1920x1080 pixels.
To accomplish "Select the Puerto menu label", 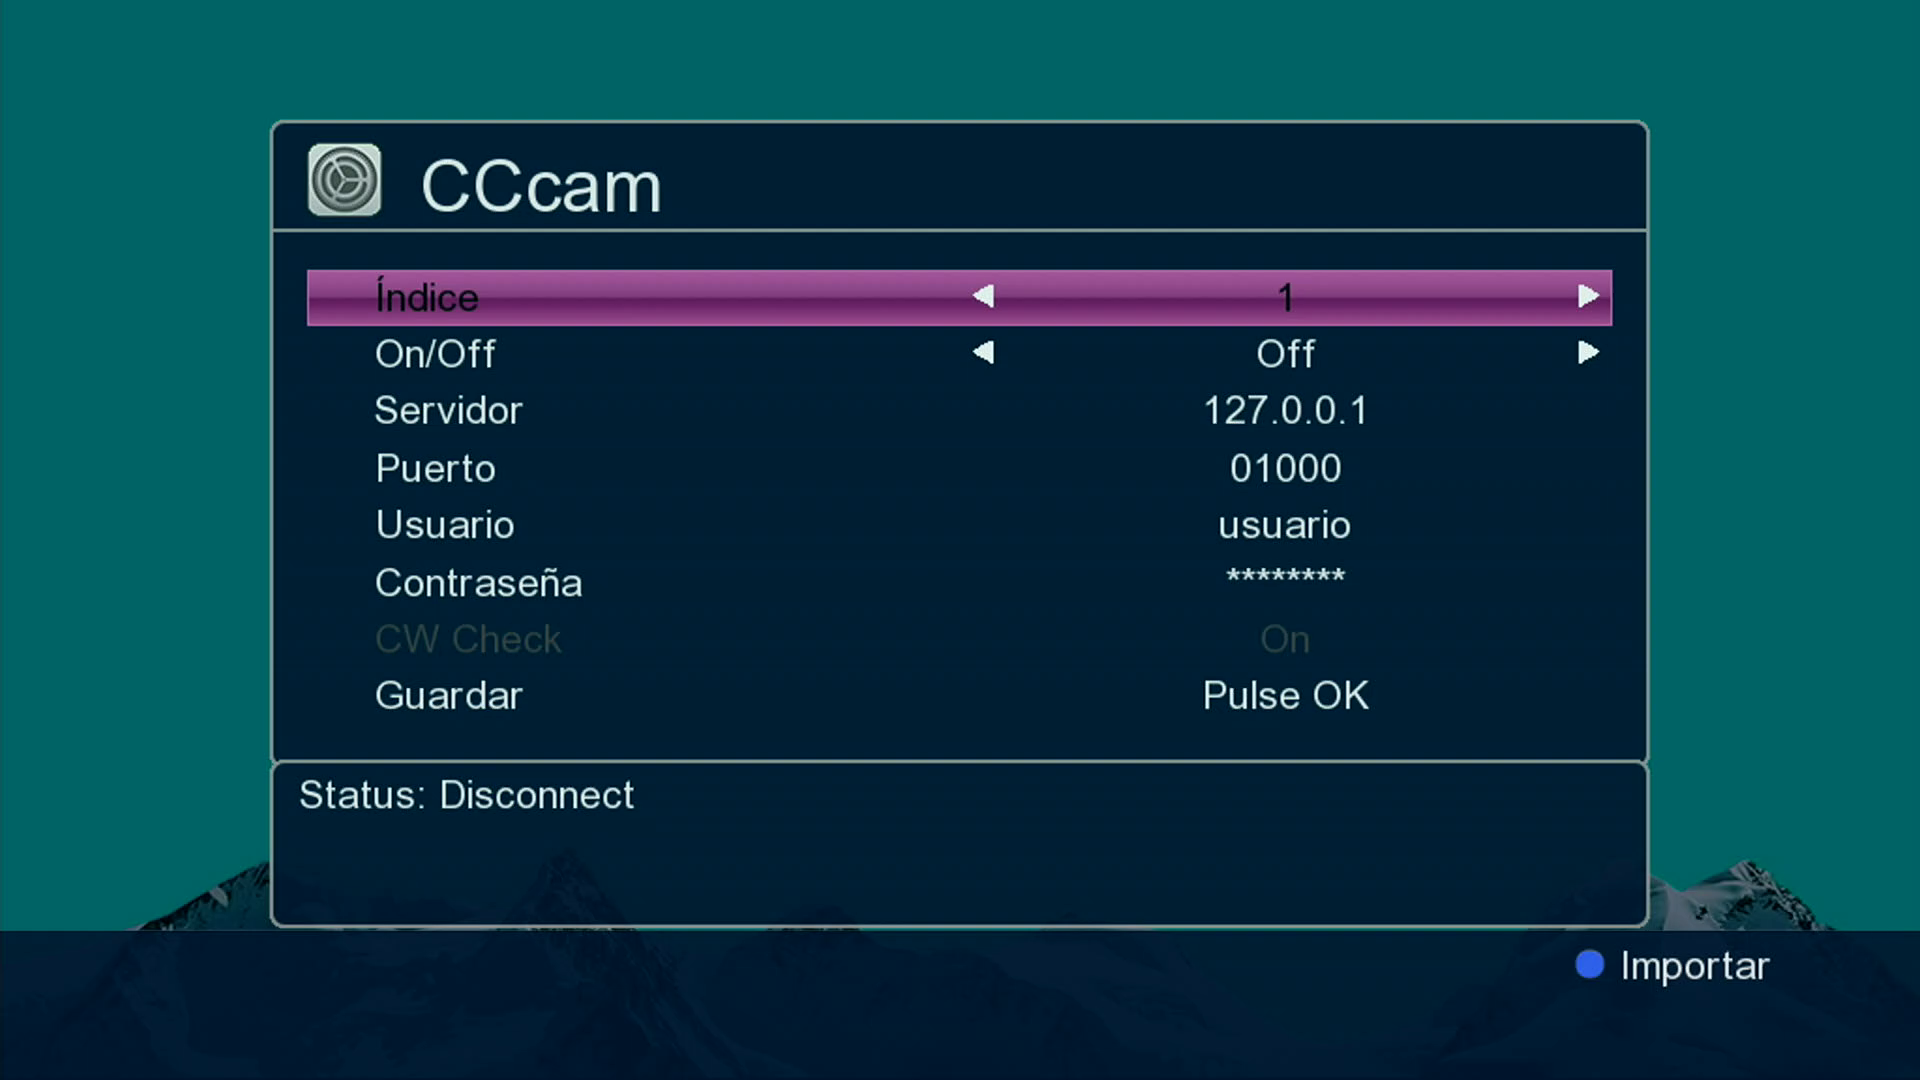I will (x=435, y=468).
